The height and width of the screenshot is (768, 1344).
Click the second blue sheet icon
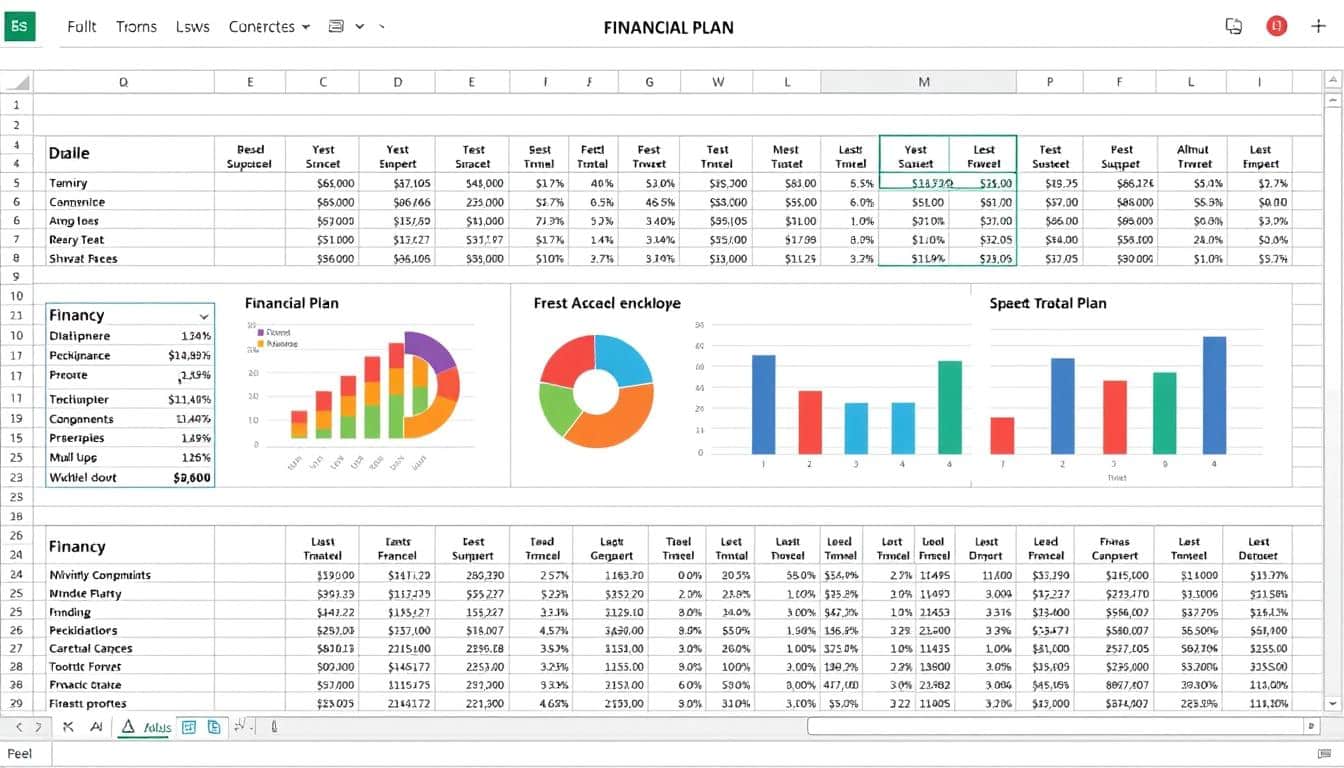point(213,727)
